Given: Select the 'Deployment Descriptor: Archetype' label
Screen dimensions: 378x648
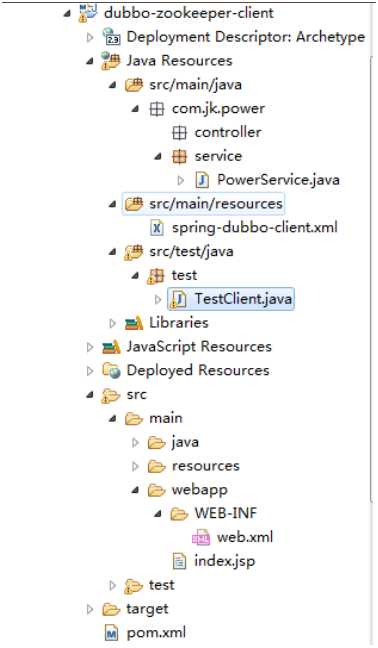Looking at the screenshot, I should click(x=246, y=37).
